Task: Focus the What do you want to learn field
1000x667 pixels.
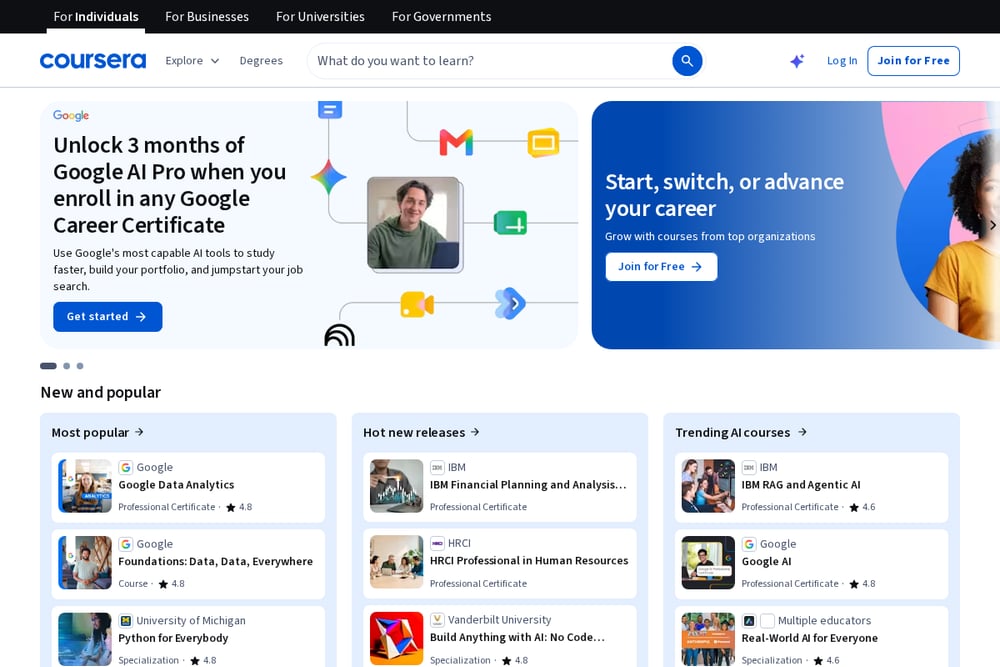Action: 488,61
